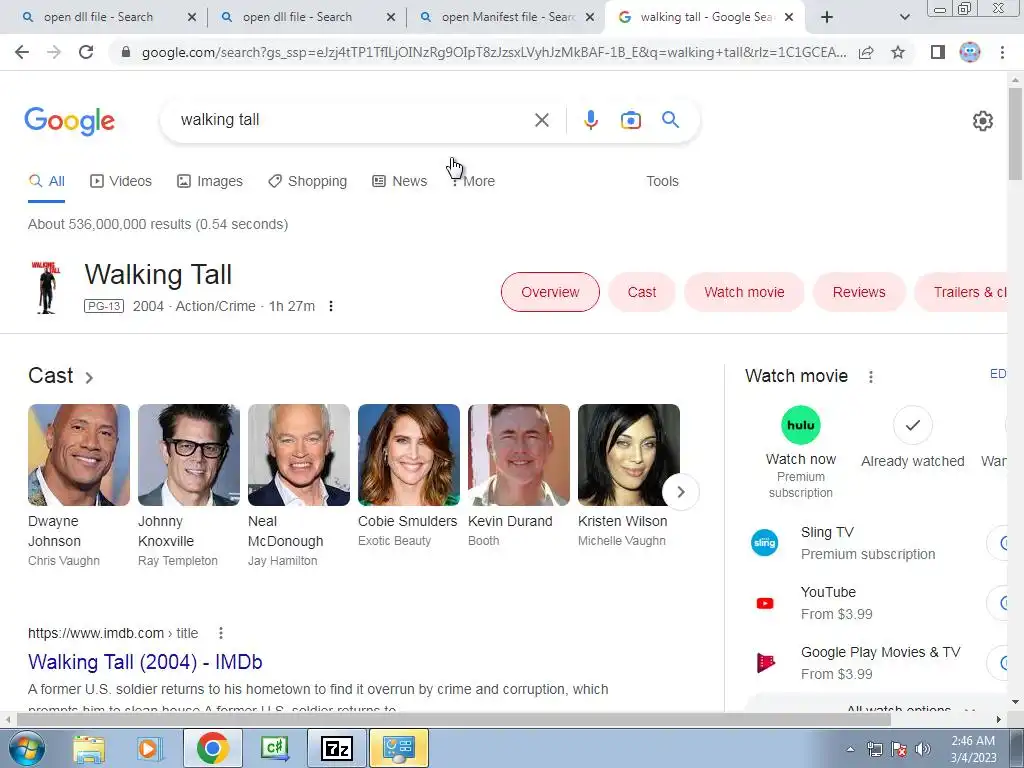Select the Trailers & clips chip
This screenshot has width=1024, height=768.
961,292
